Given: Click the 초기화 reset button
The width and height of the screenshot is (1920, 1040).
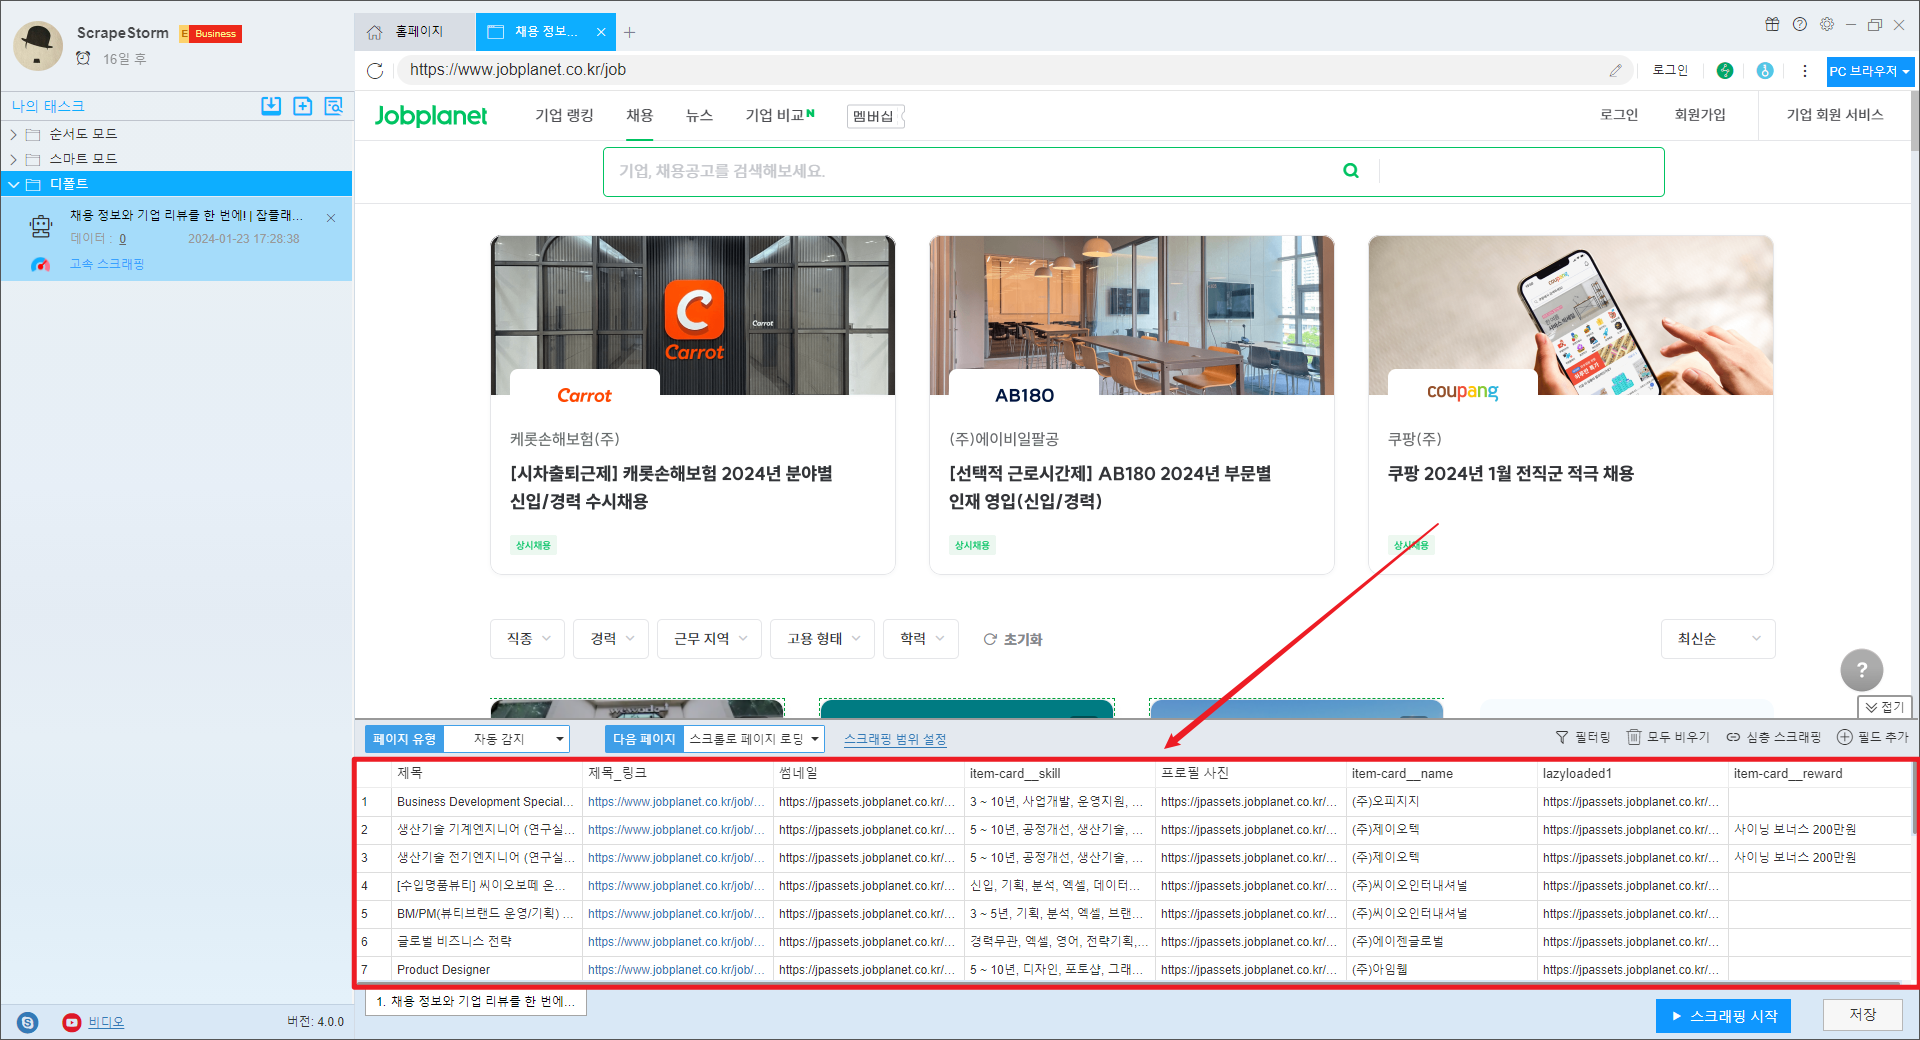Looking at the screenshot, I should pyautogui.click(x=1013, y=639).
